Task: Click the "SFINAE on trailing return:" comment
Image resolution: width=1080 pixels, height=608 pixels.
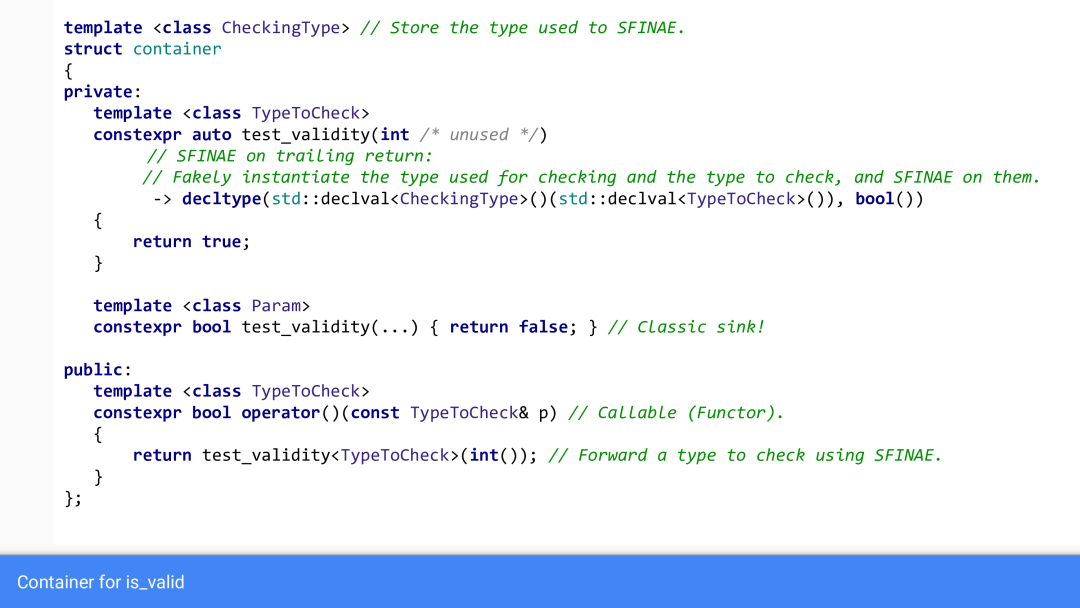Action: tap(290, 156)
